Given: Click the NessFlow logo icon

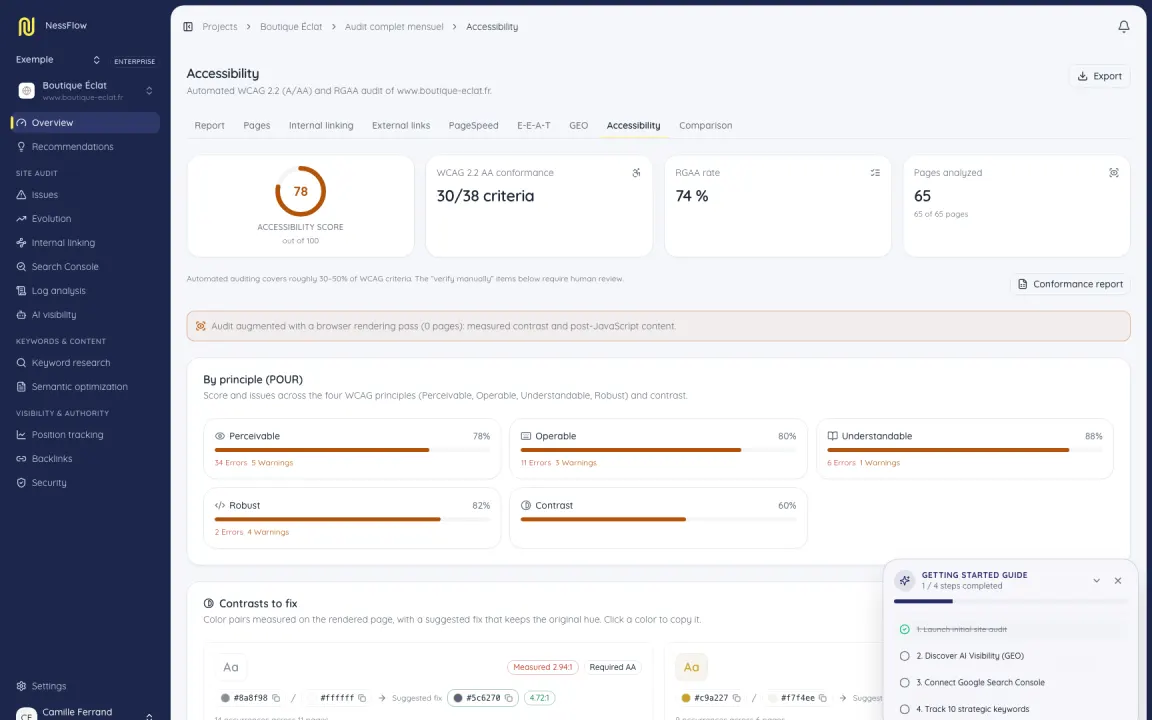Looking at the screenshot, I should (x=26, y=26).
